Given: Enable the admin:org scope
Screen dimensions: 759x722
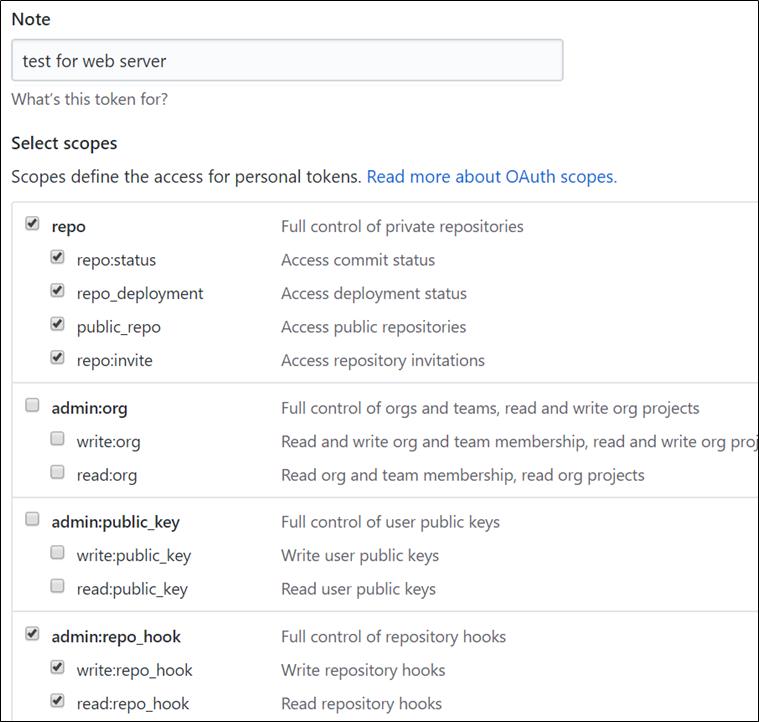Looking at the screenshot, I should pyautogui.click(x=32, y=406).
